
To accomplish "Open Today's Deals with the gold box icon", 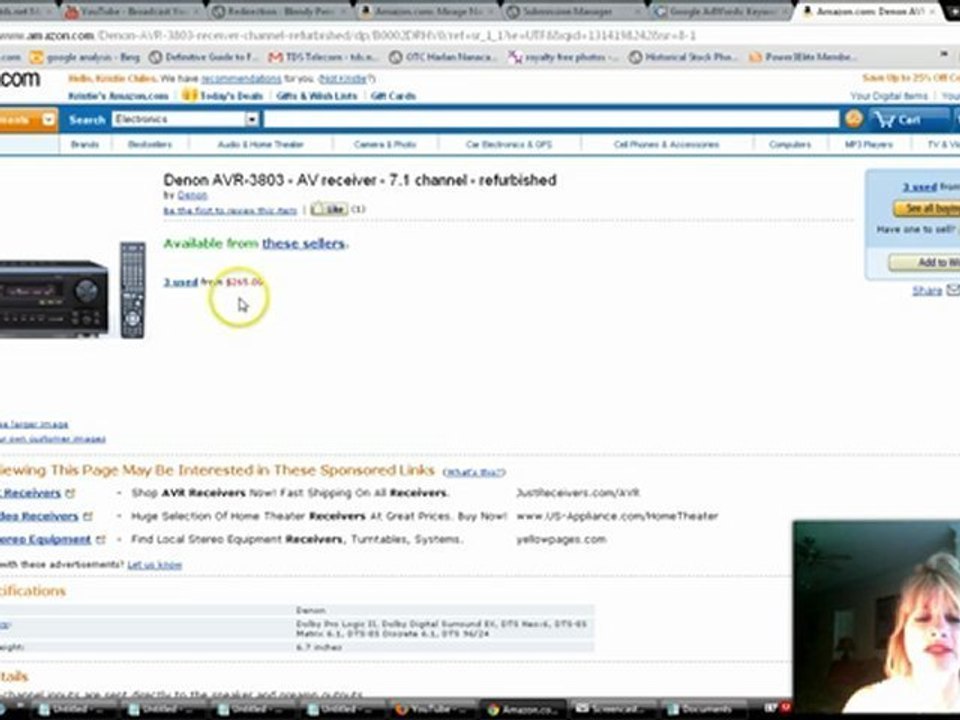I will pos(223,96).
